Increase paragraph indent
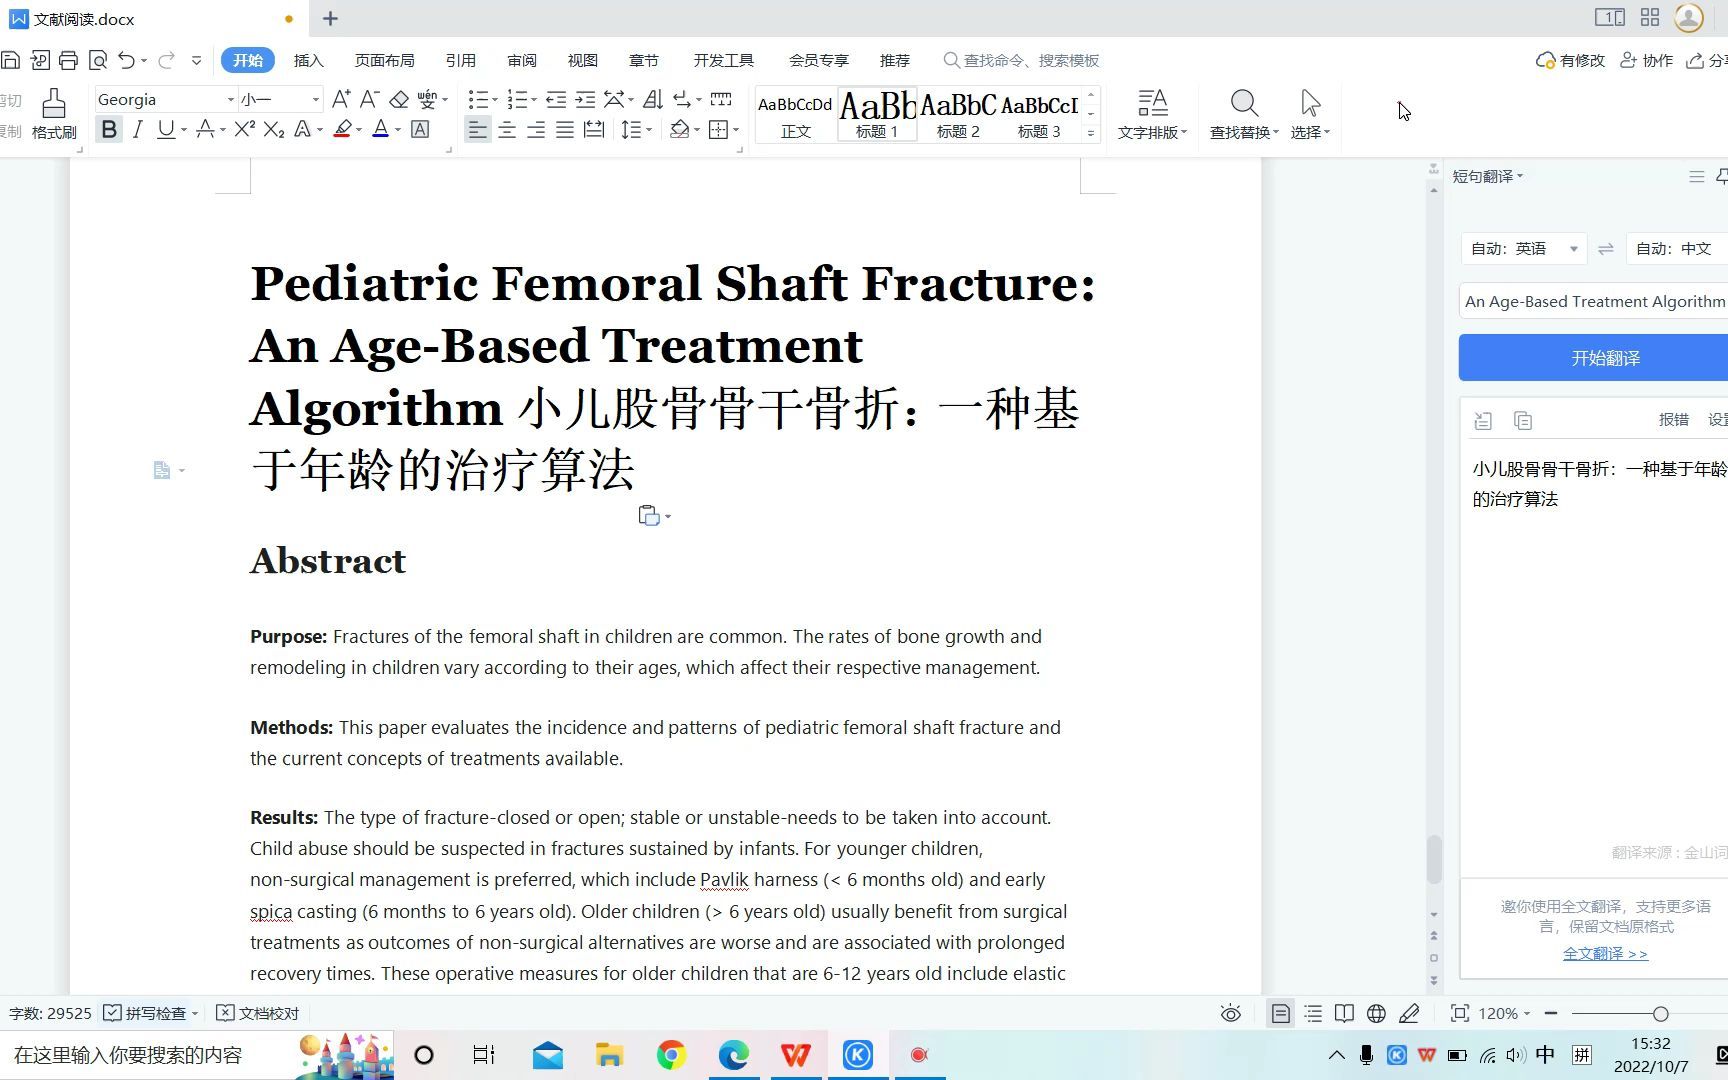This screenshot has height=1080, width=1728. click(585, 99)
